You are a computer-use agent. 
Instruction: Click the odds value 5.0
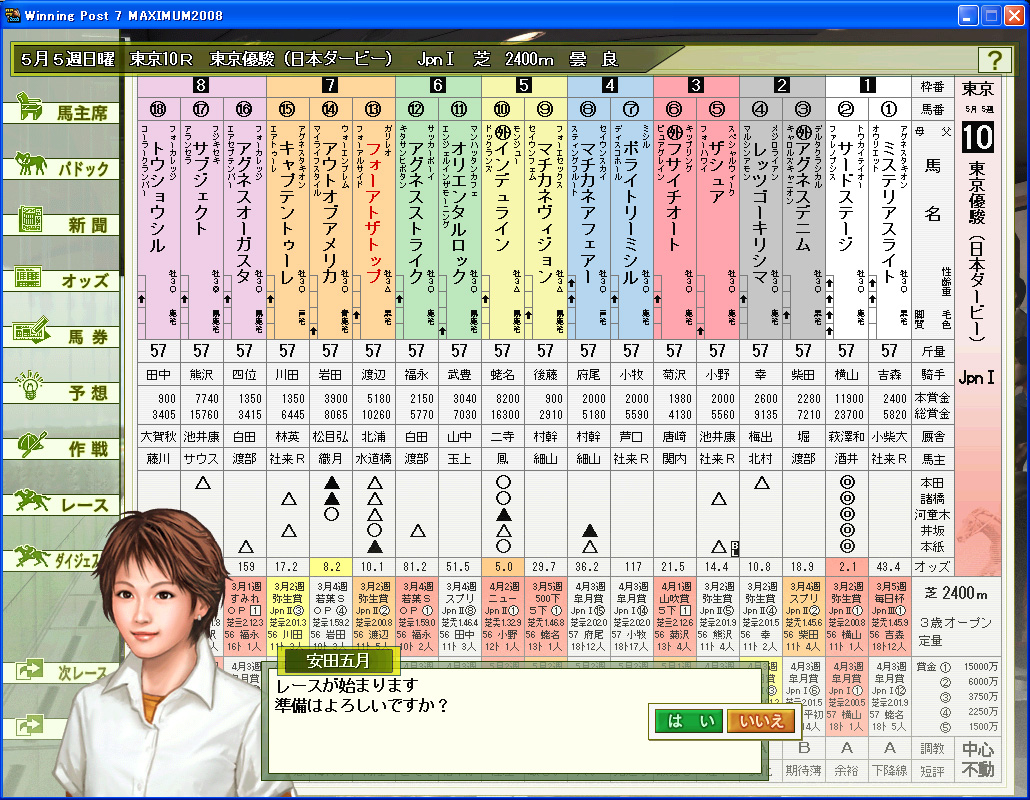click(x=503, y=566)
